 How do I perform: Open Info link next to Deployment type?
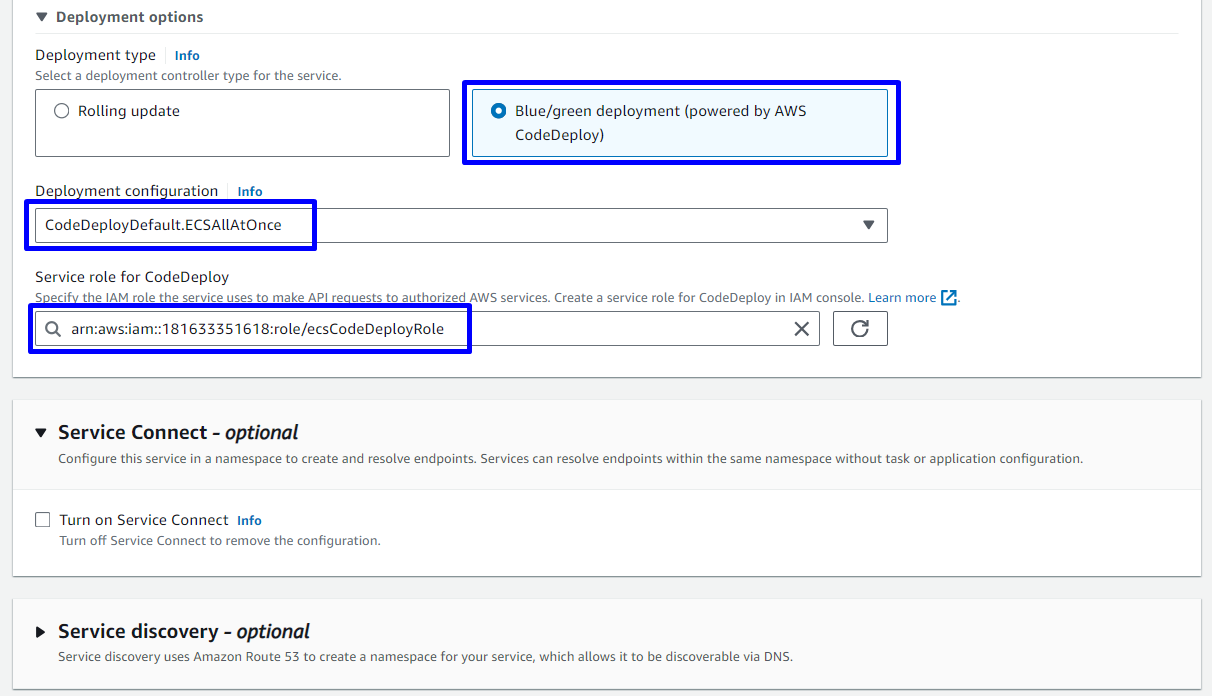[x=187, y=56]
